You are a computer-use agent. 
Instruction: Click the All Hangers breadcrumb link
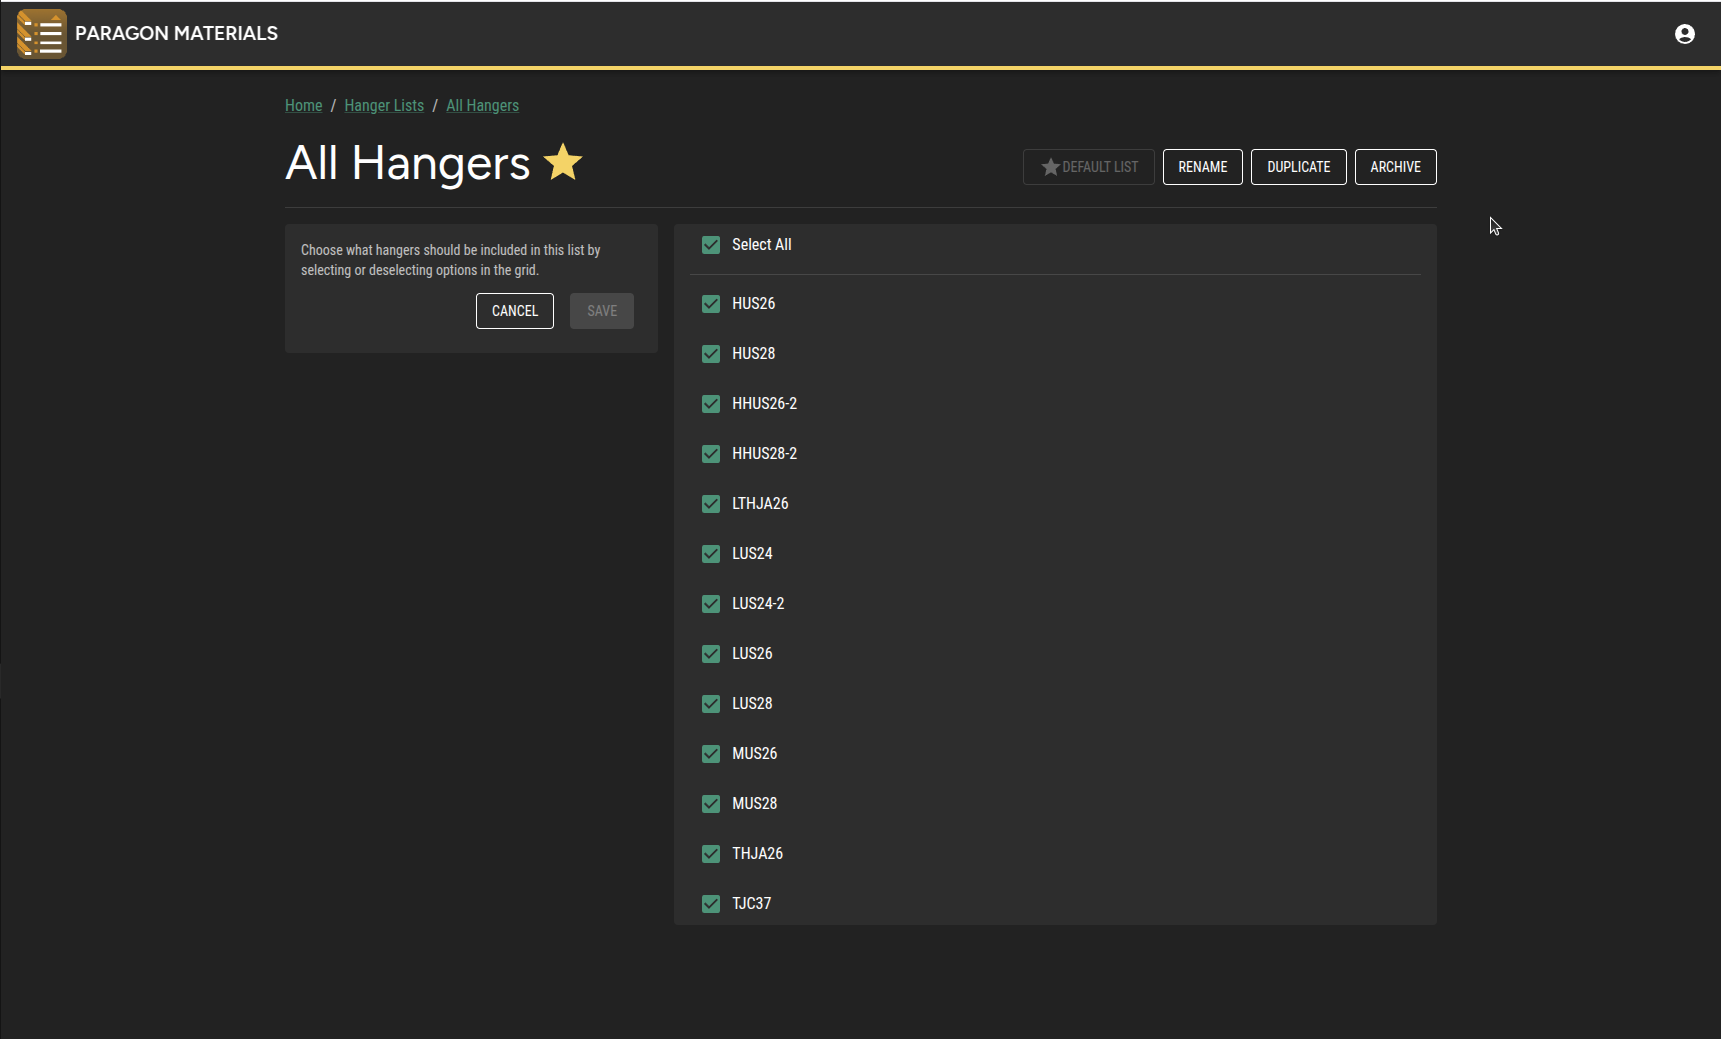pos(482,106)
